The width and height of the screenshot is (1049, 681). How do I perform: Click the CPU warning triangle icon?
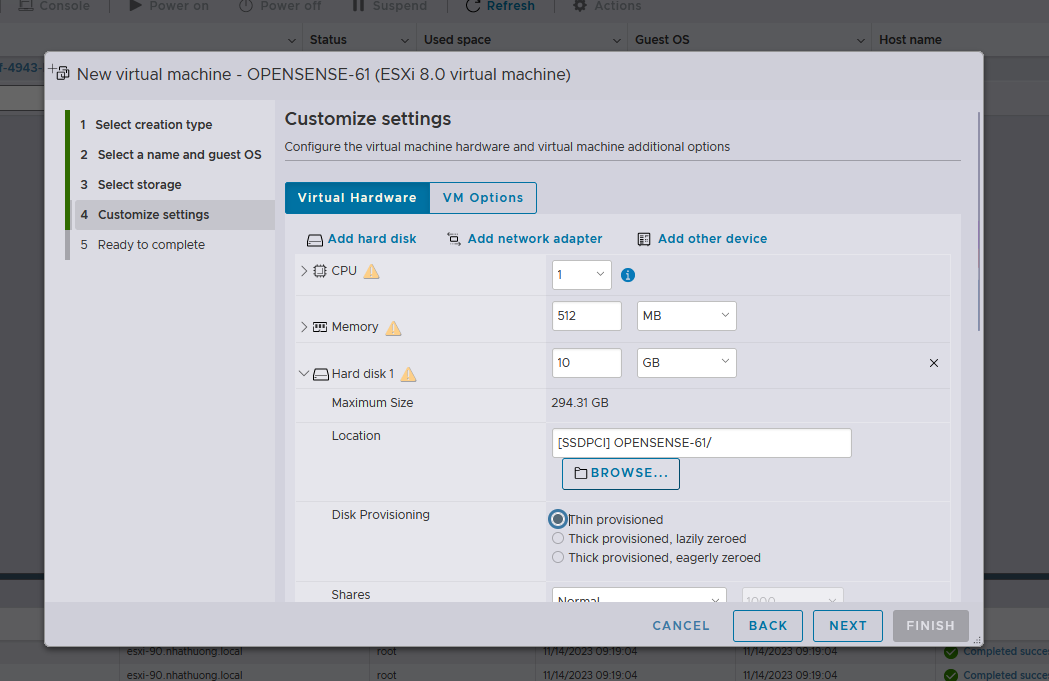(371, 271)
